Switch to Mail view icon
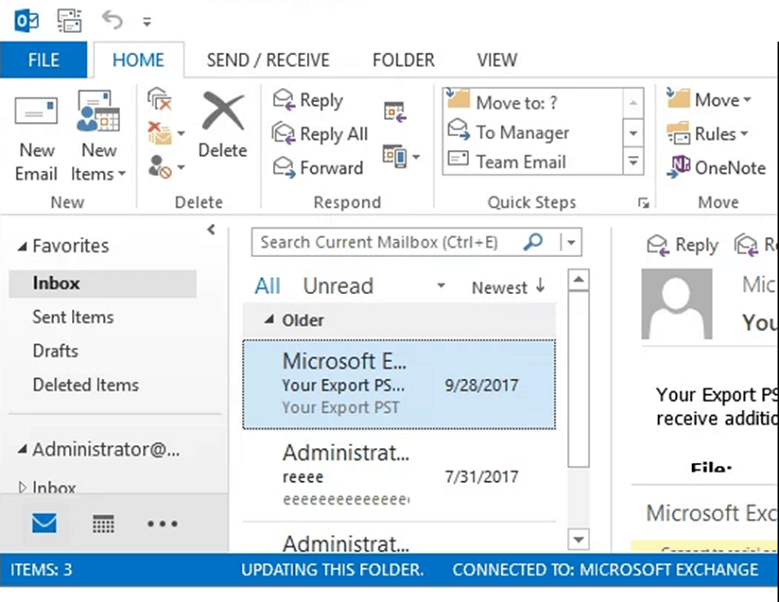Image resolution: width=779 pixels, height=602 pixels. (44, 523)
